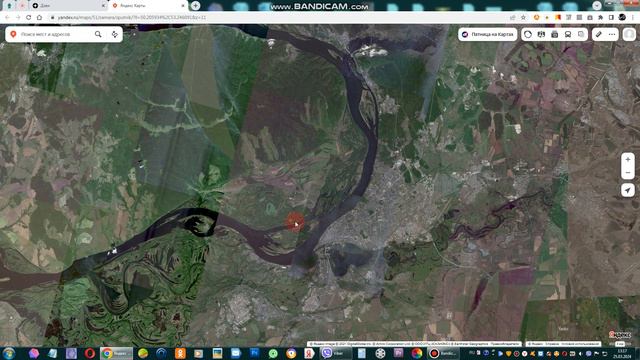Open a new browser tab

tap(196, 5)
